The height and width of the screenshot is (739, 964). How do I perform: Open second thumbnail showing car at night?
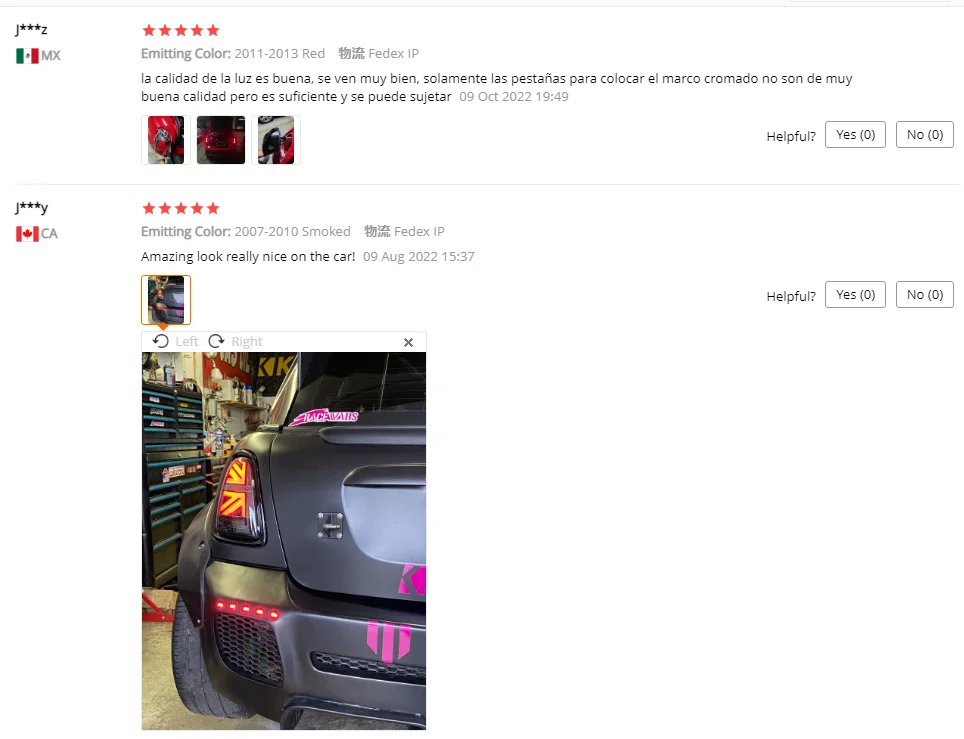pos(221,140)
